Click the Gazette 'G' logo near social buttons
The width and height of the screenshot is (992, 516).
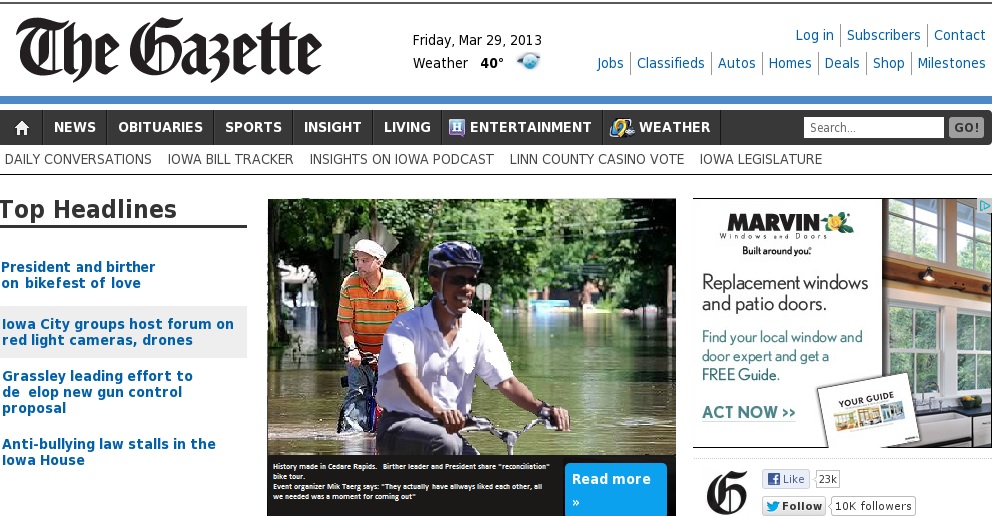pos(727,492)
